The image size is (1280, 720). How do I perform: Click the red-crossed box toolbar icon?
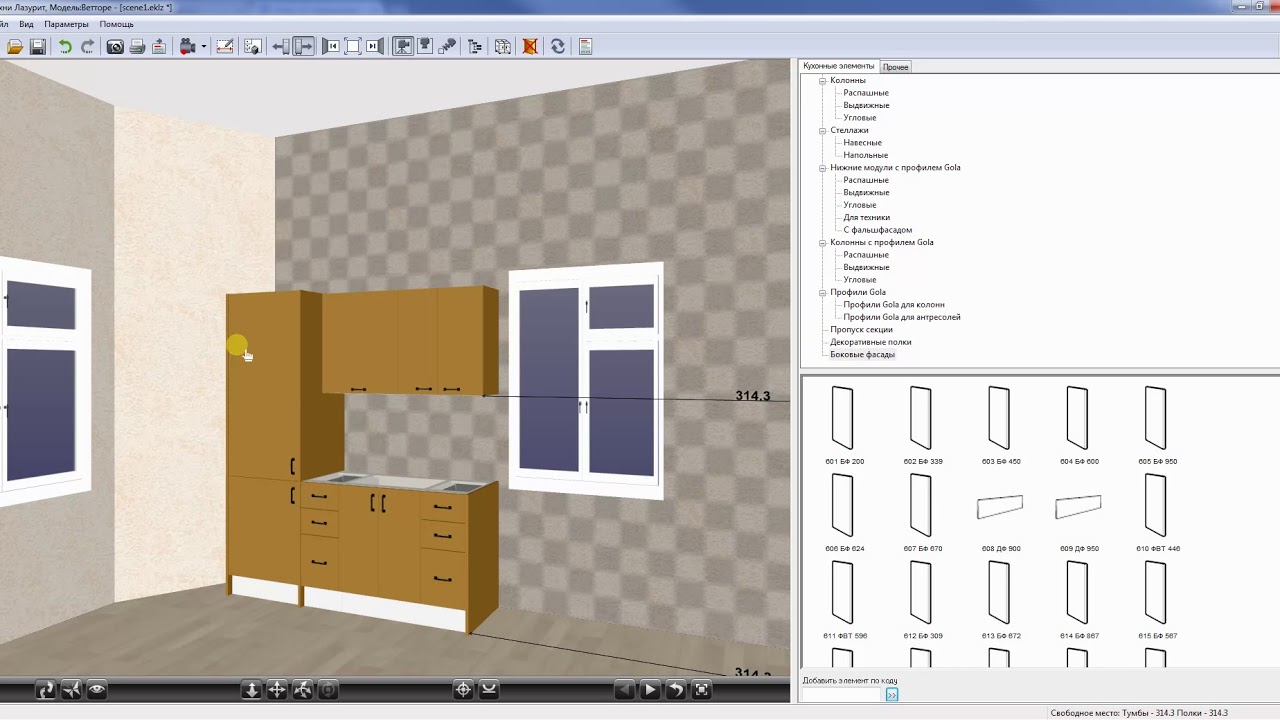530,46
